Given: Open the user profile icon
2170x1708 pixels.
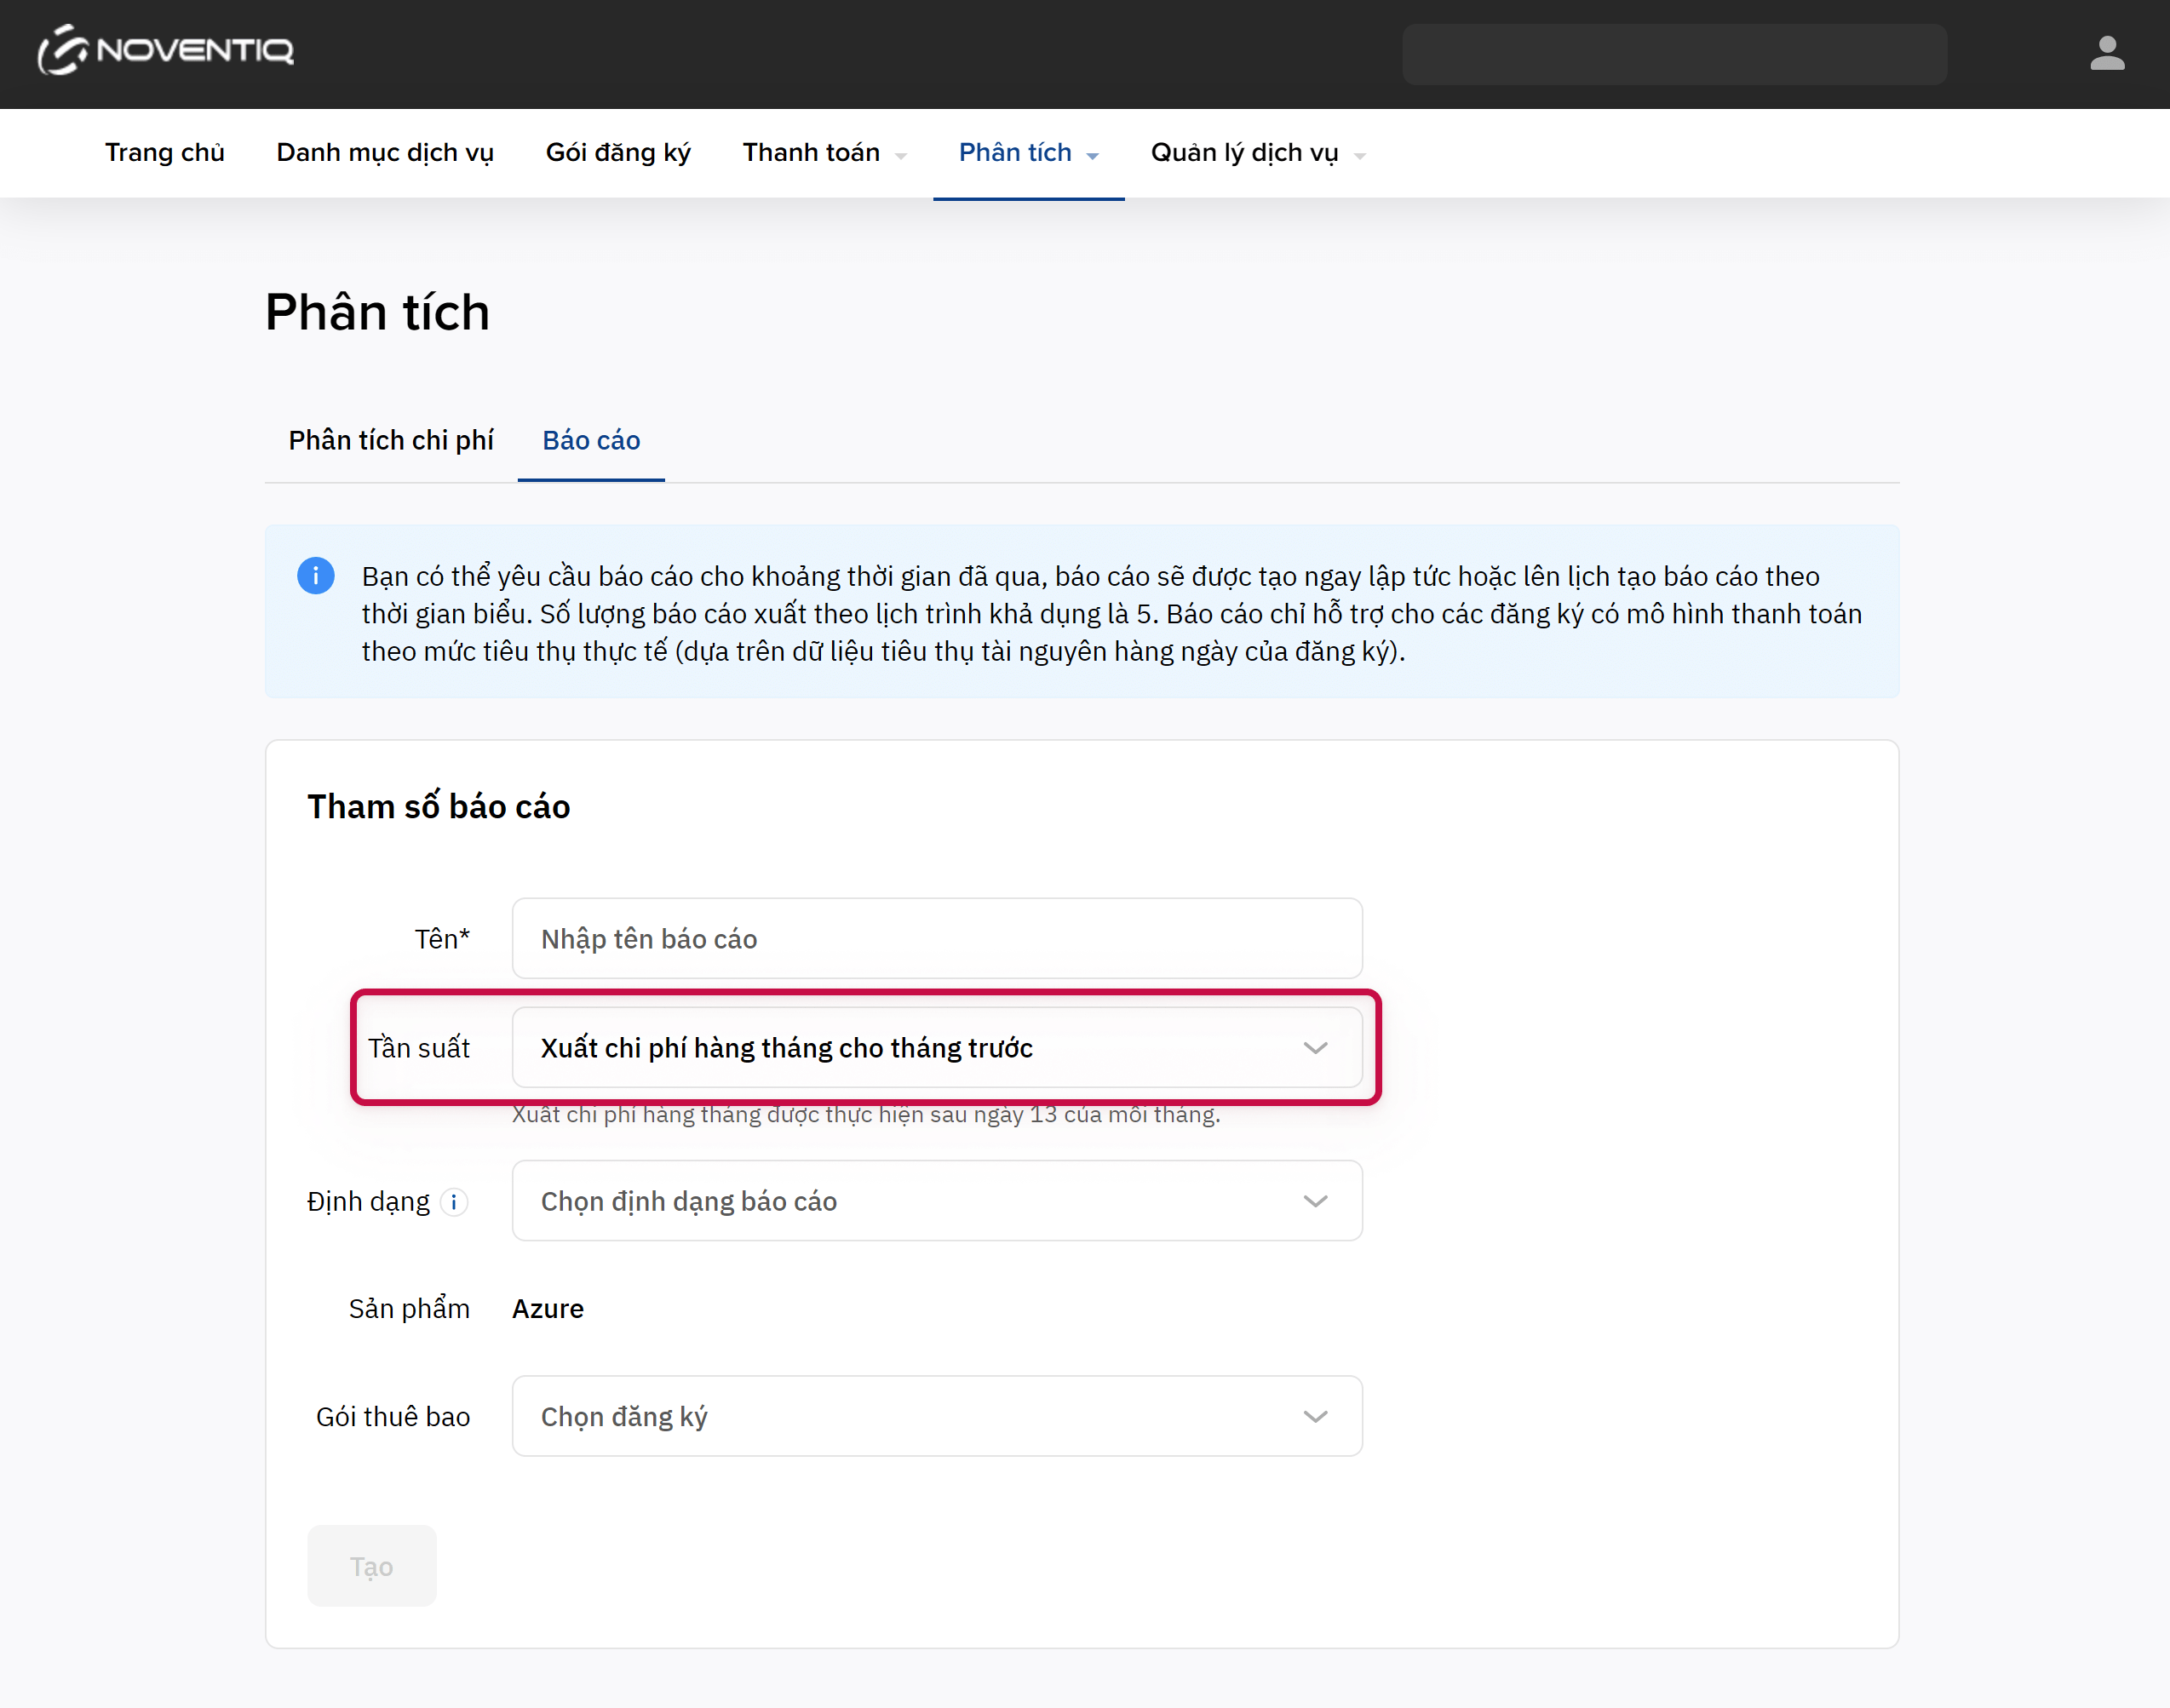Looking at the screenshot, I should 2106,54.
